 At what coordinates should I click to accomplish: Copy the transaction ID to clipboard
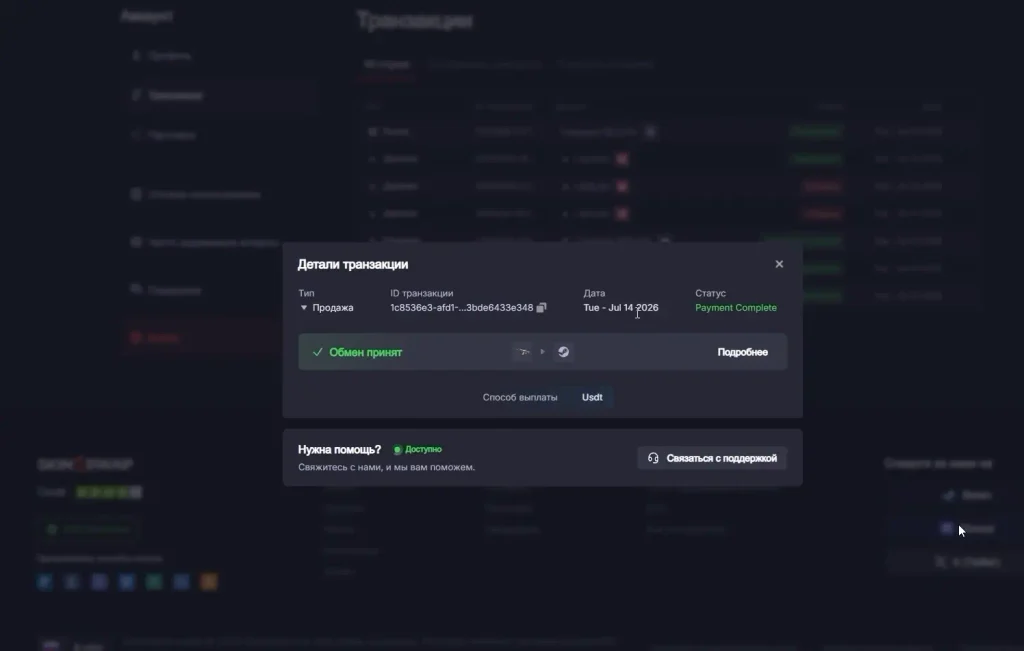tap(541, 308)
